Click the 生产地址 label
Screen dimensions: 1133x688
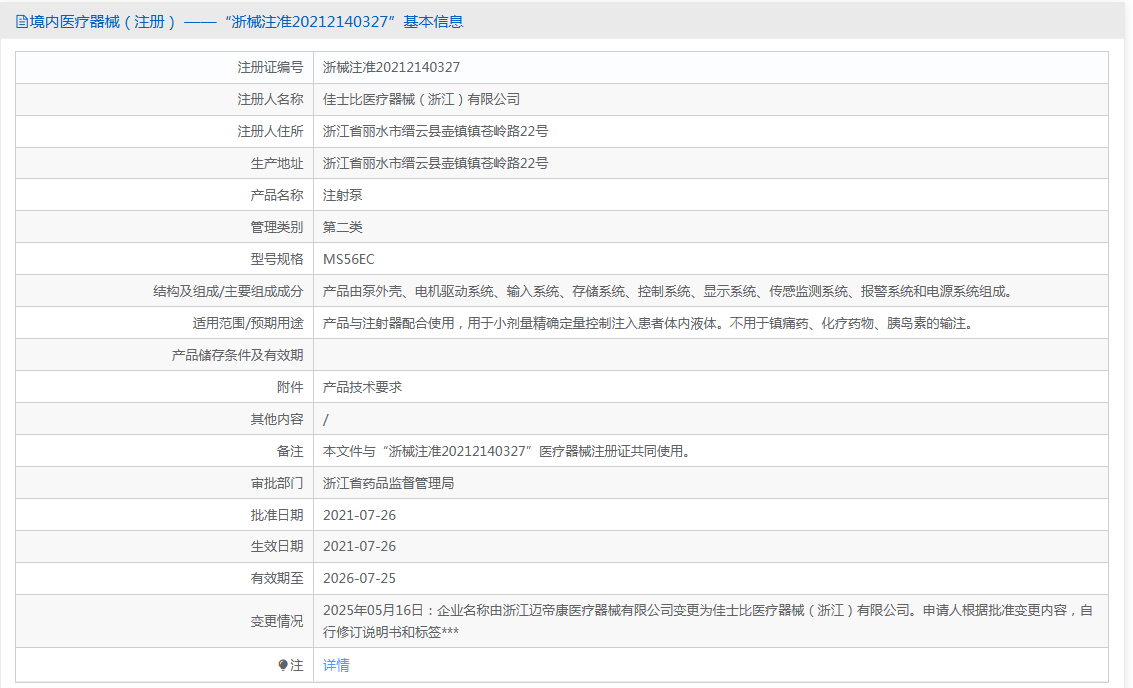pyautogui.click(x=277, y=163)
